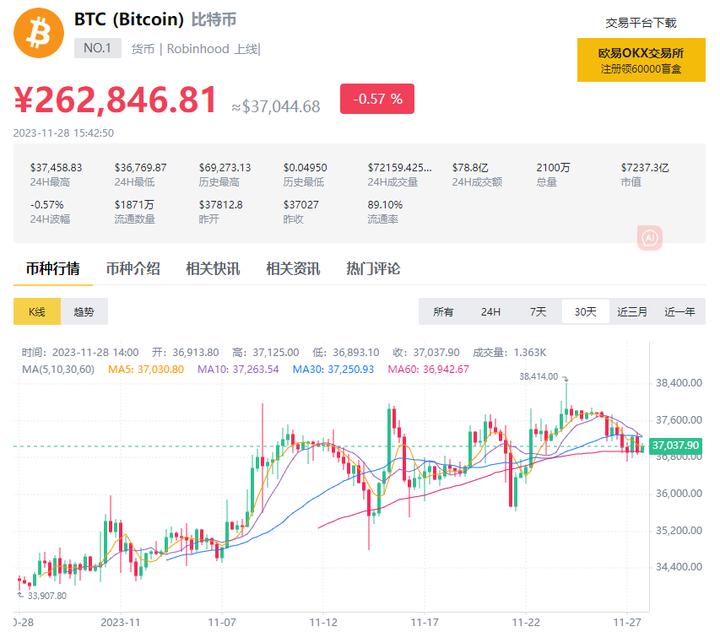
Task: Click the 2023-11-28 15:42:50 timestamp
Action: coord(63,133)
